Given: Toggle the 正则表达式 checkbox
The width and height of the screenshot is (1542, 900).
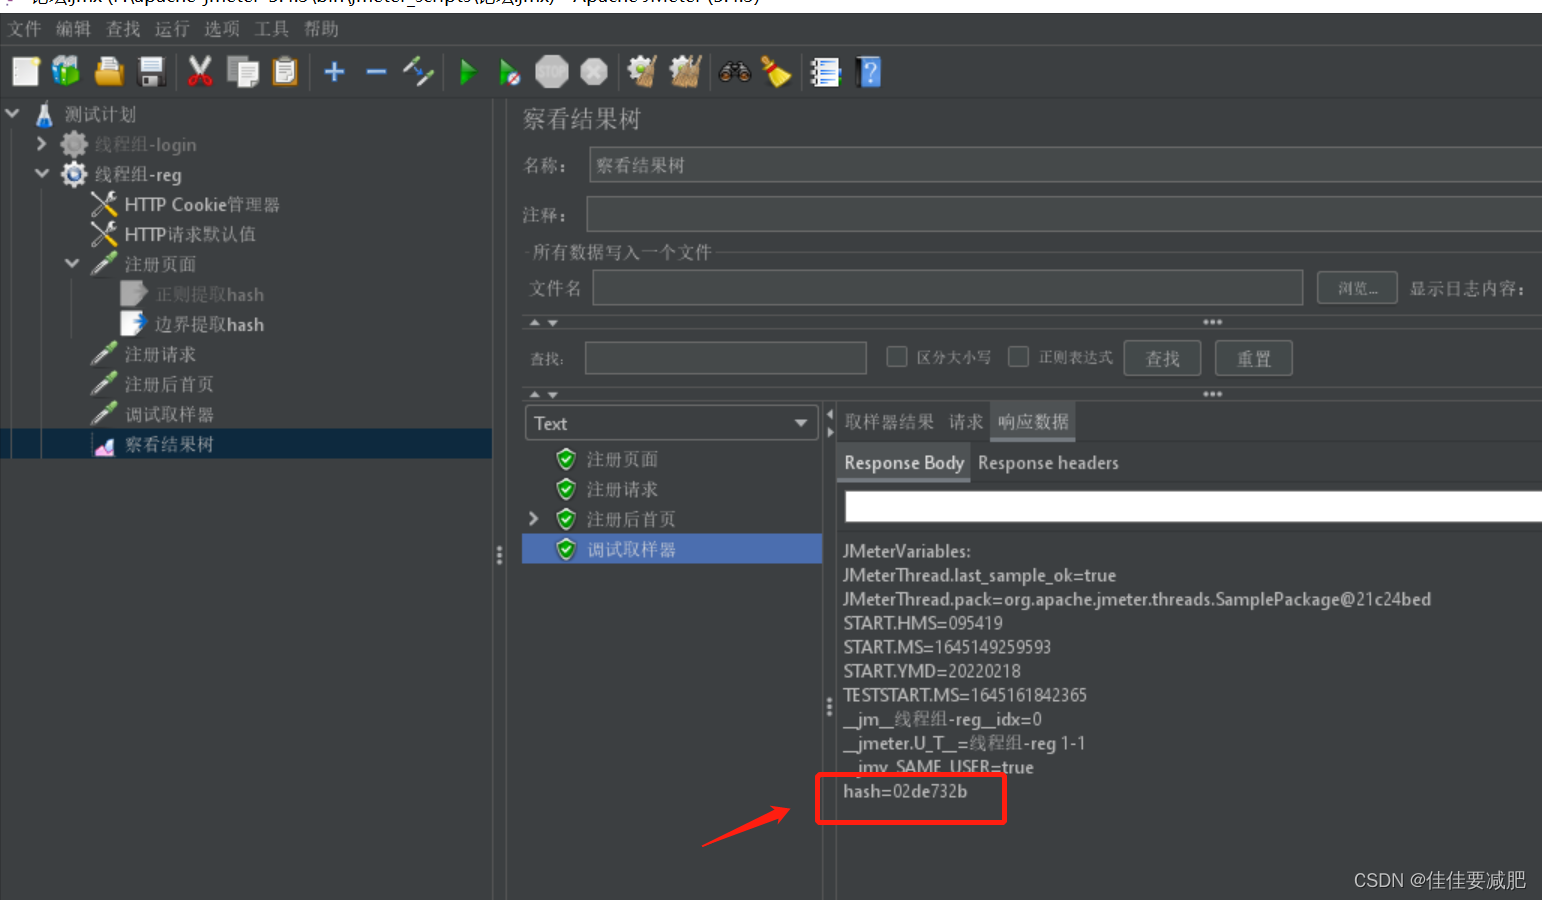Looking at the screenshot, I should tap(1018, 357).
